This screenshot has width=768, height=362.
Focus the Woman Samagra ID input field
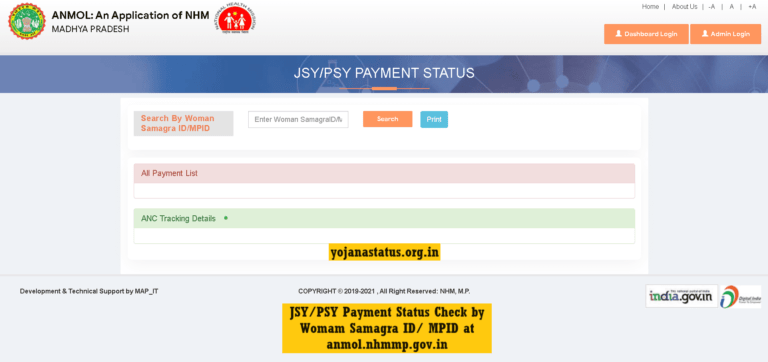pos(298,120)
